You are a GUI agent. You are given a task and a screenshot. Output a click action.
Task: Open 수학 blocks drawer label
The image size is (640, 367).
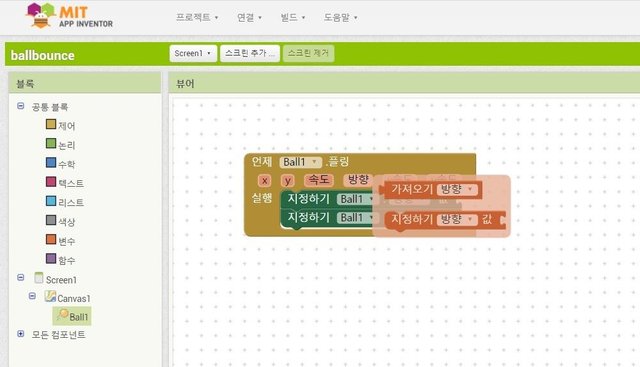coord(67,164)
